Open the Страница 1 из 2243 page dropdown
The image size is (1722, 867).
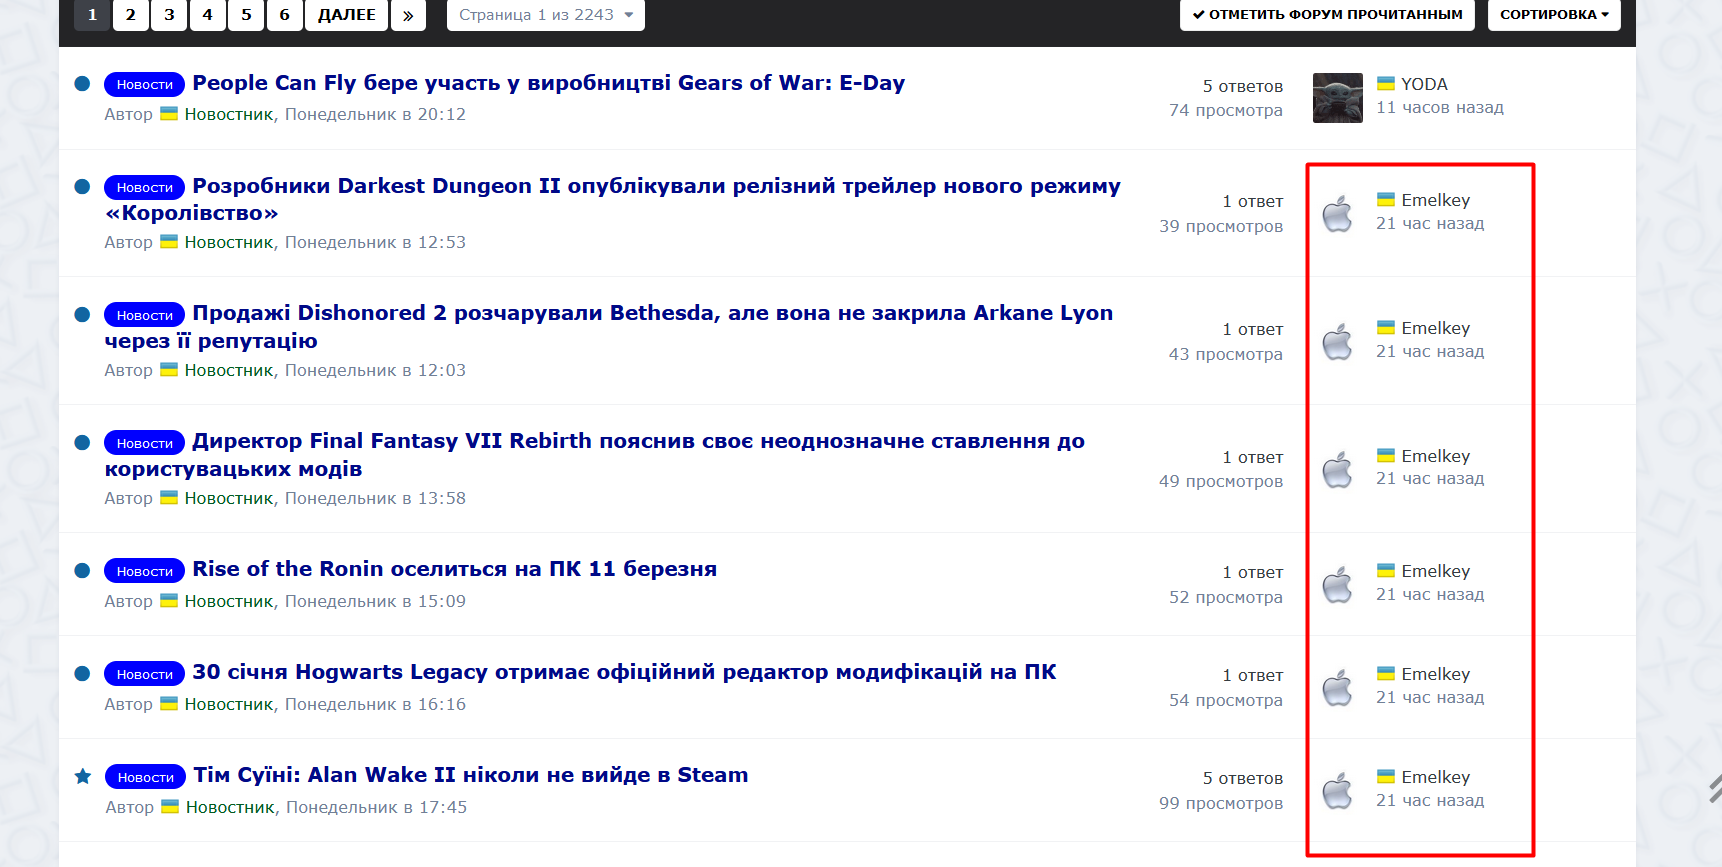coord(546,15)
